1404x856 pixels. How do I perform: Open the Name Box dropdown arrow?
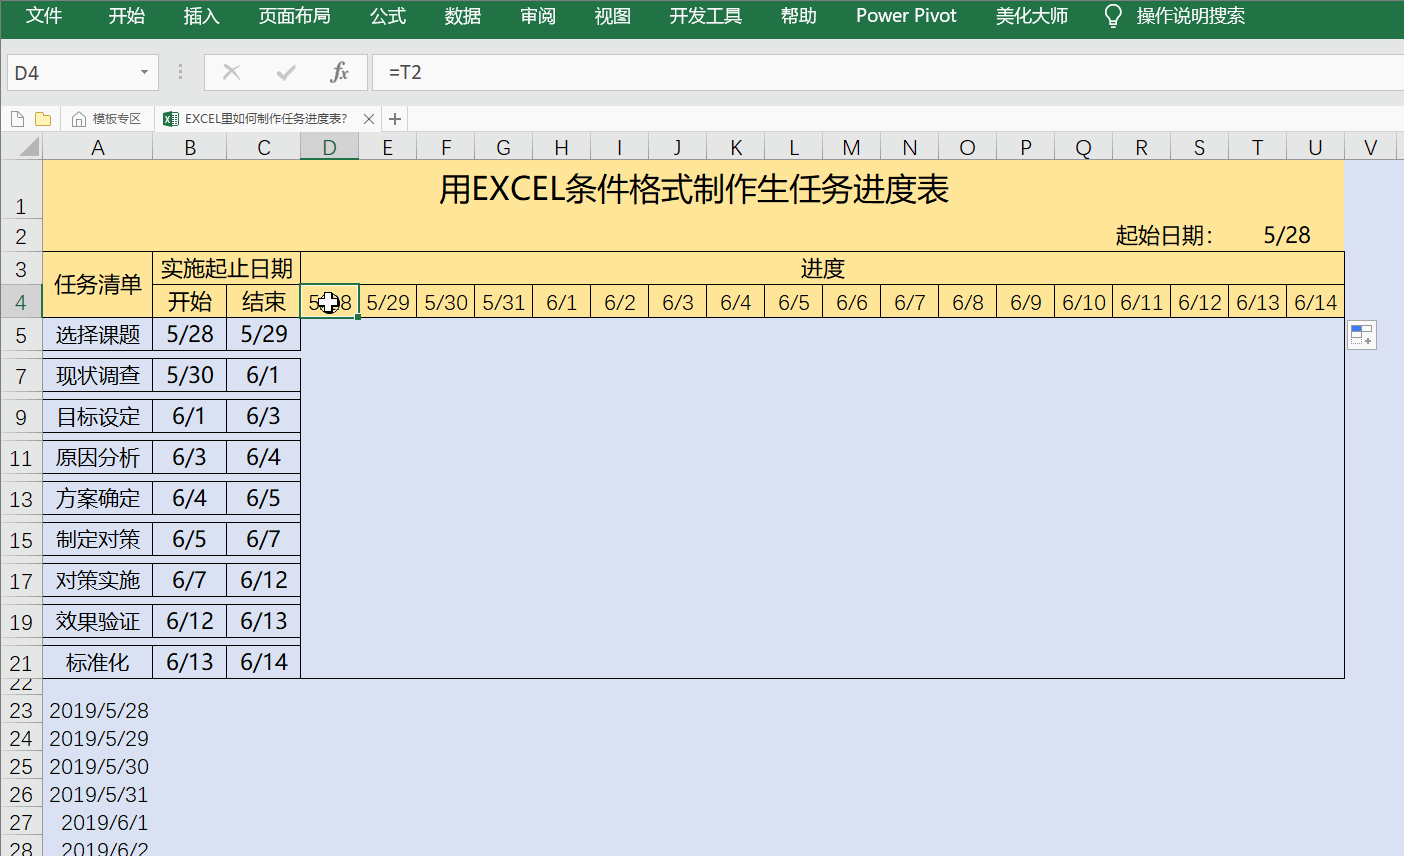(x=143, y=72)
